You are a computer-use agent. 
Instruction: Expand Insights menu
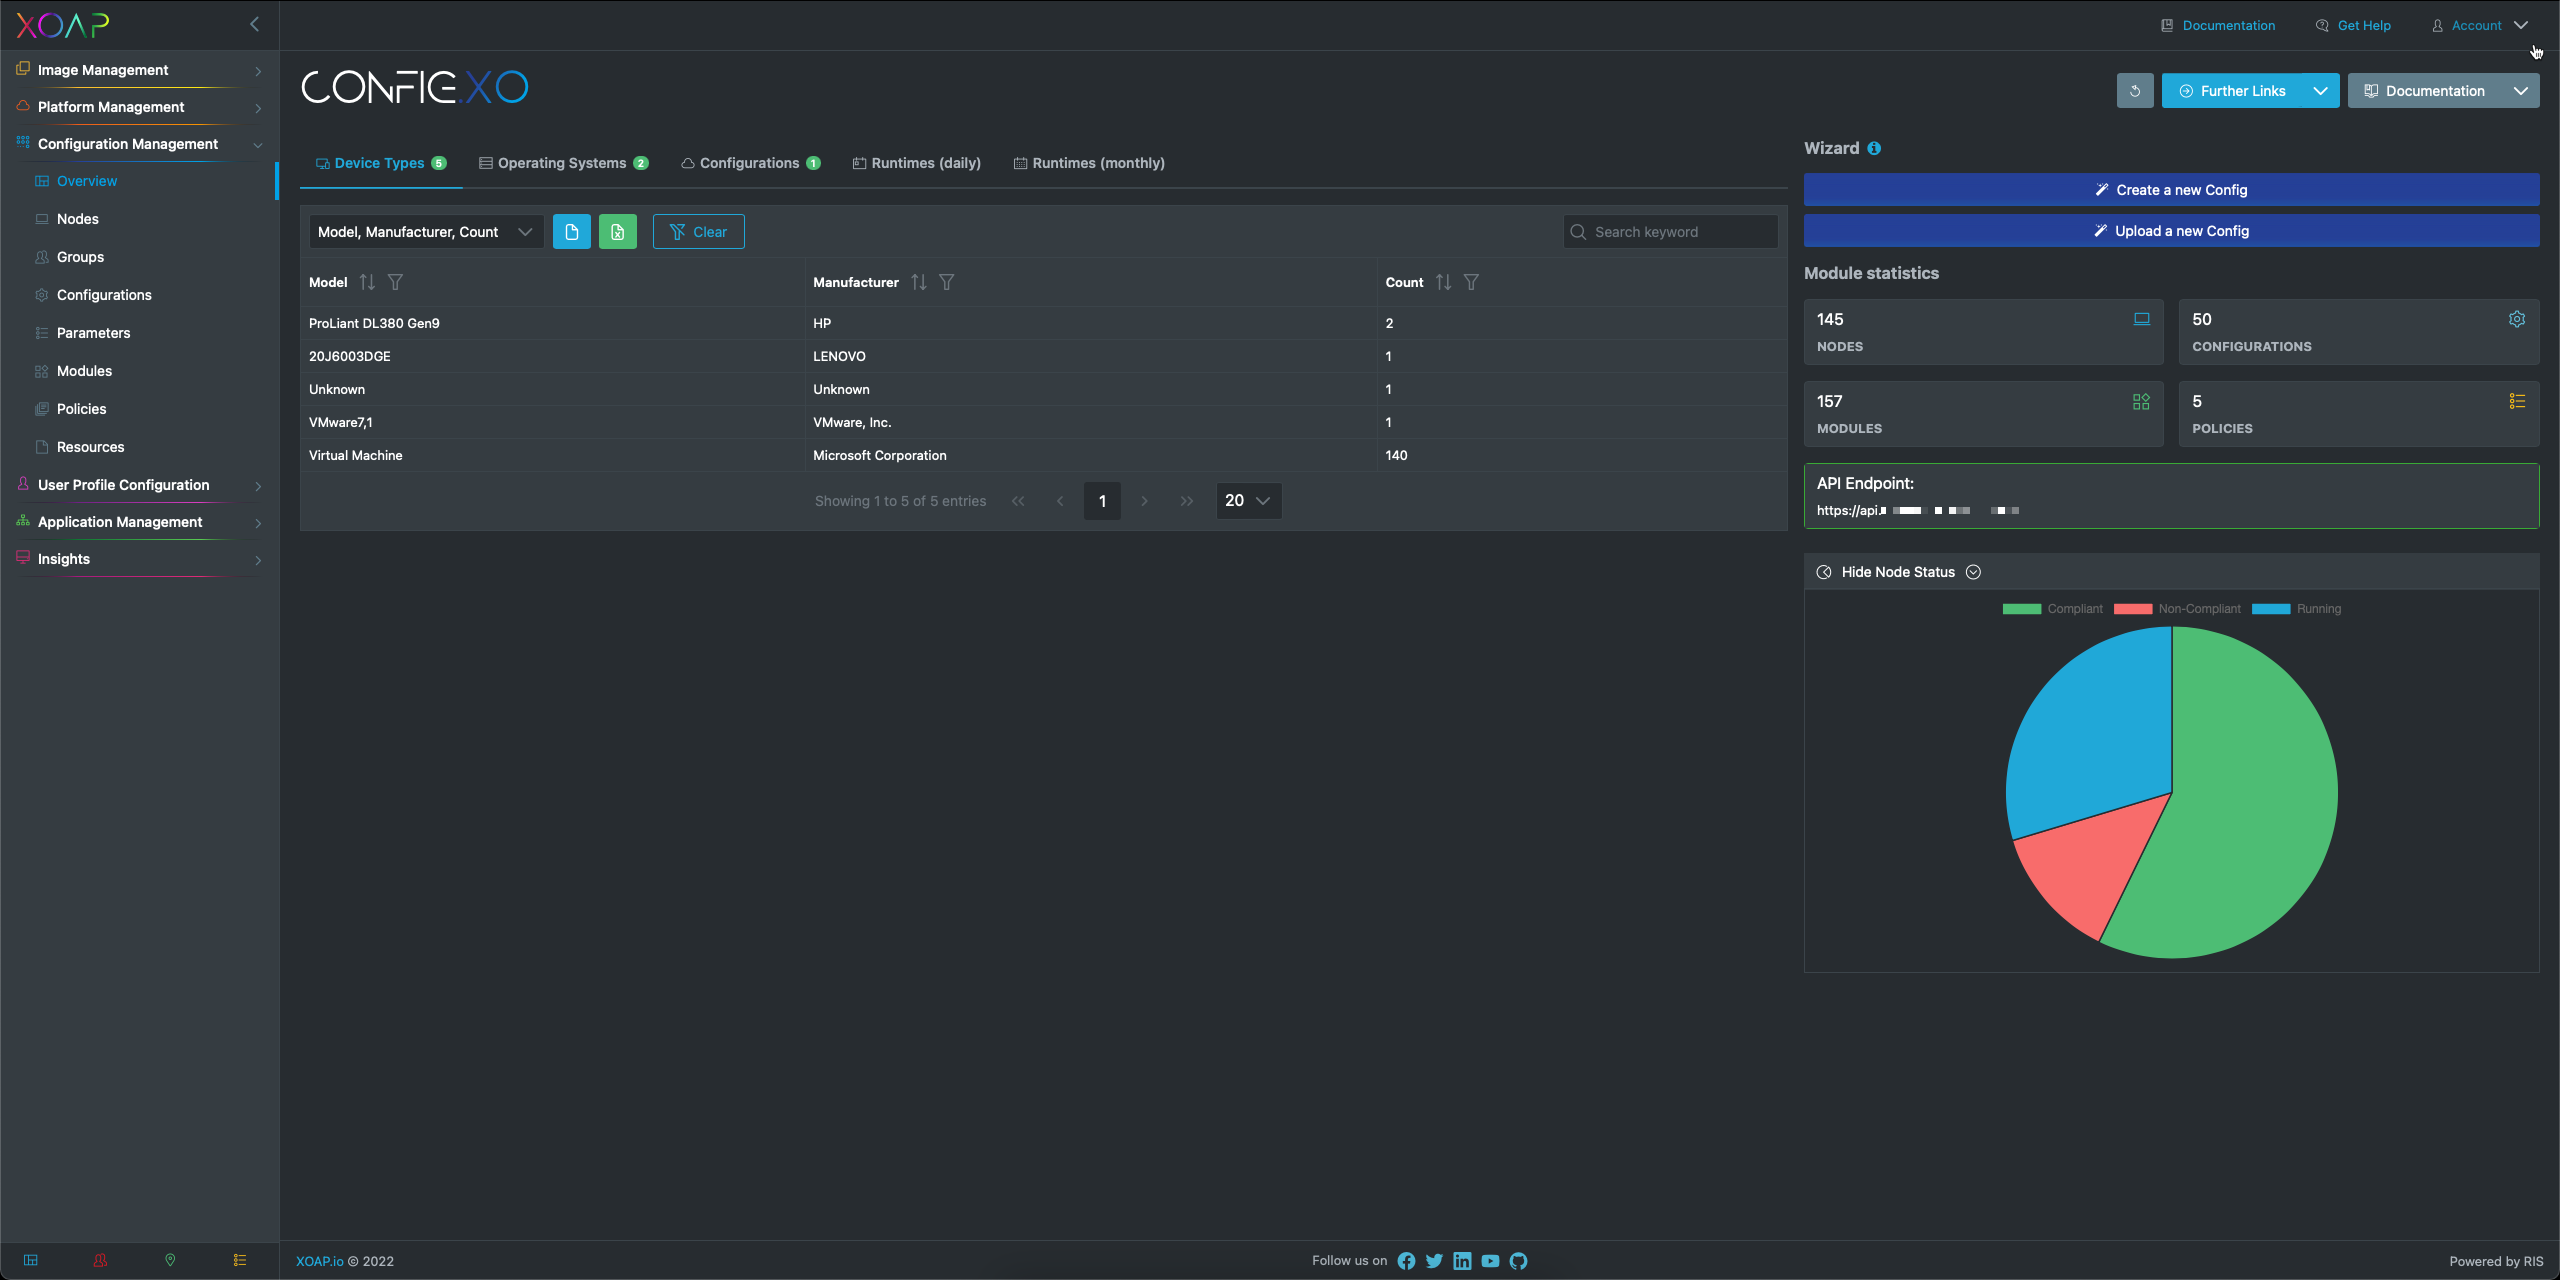click(139, 559)
